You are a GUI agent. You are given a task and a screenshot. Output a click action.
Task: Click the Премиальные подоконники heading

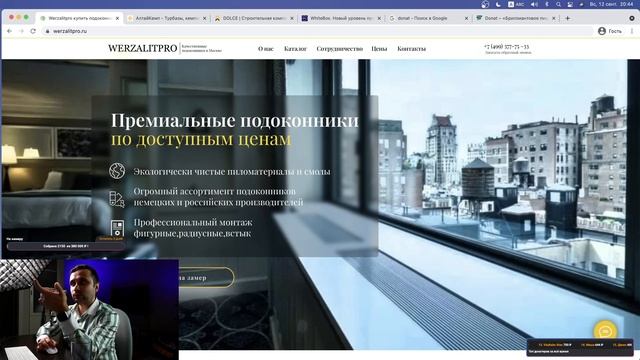[x=235, y=120]
